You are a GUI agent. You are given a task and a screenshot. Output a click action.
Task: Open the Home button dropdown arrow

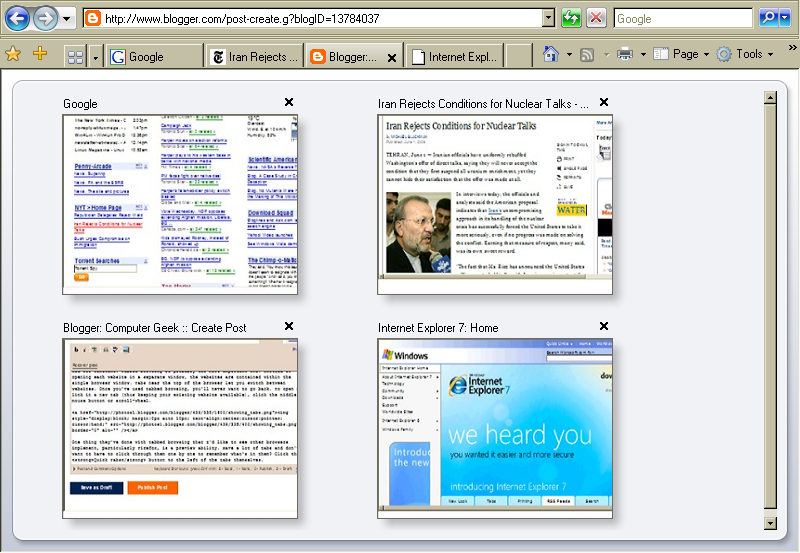(569, 54)
